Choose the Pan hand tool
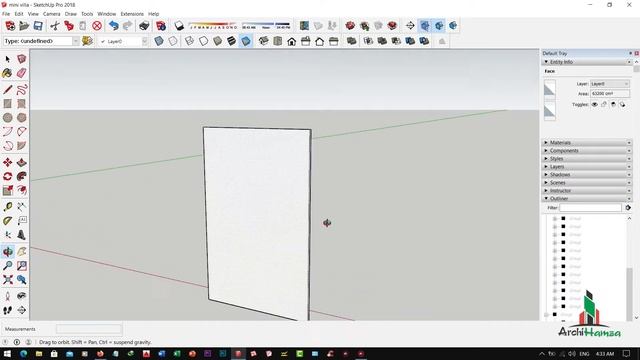640x360 pixels. pos(22,251)
